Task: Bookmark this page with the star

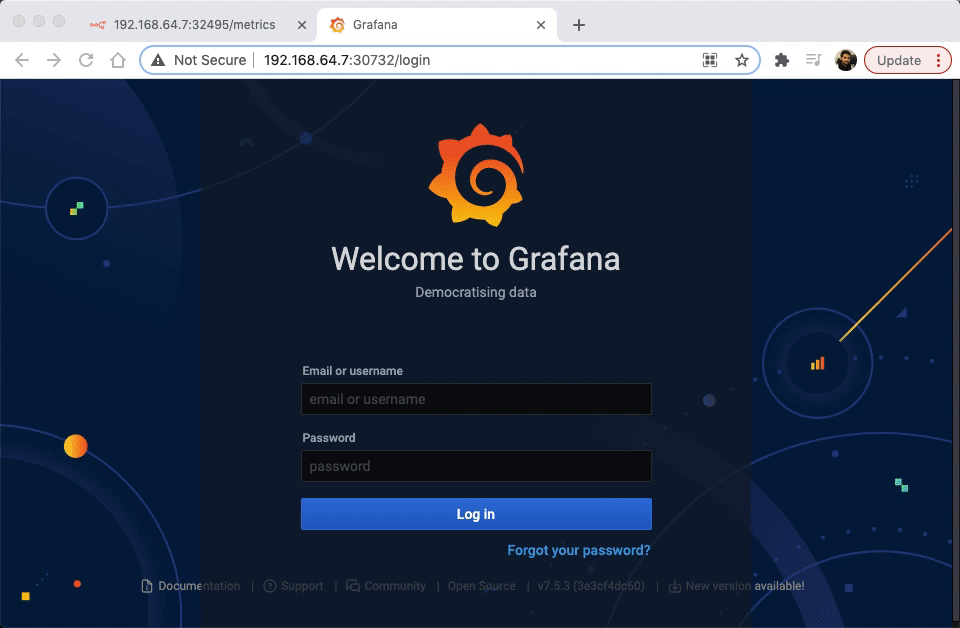Action: click(742, 60)
